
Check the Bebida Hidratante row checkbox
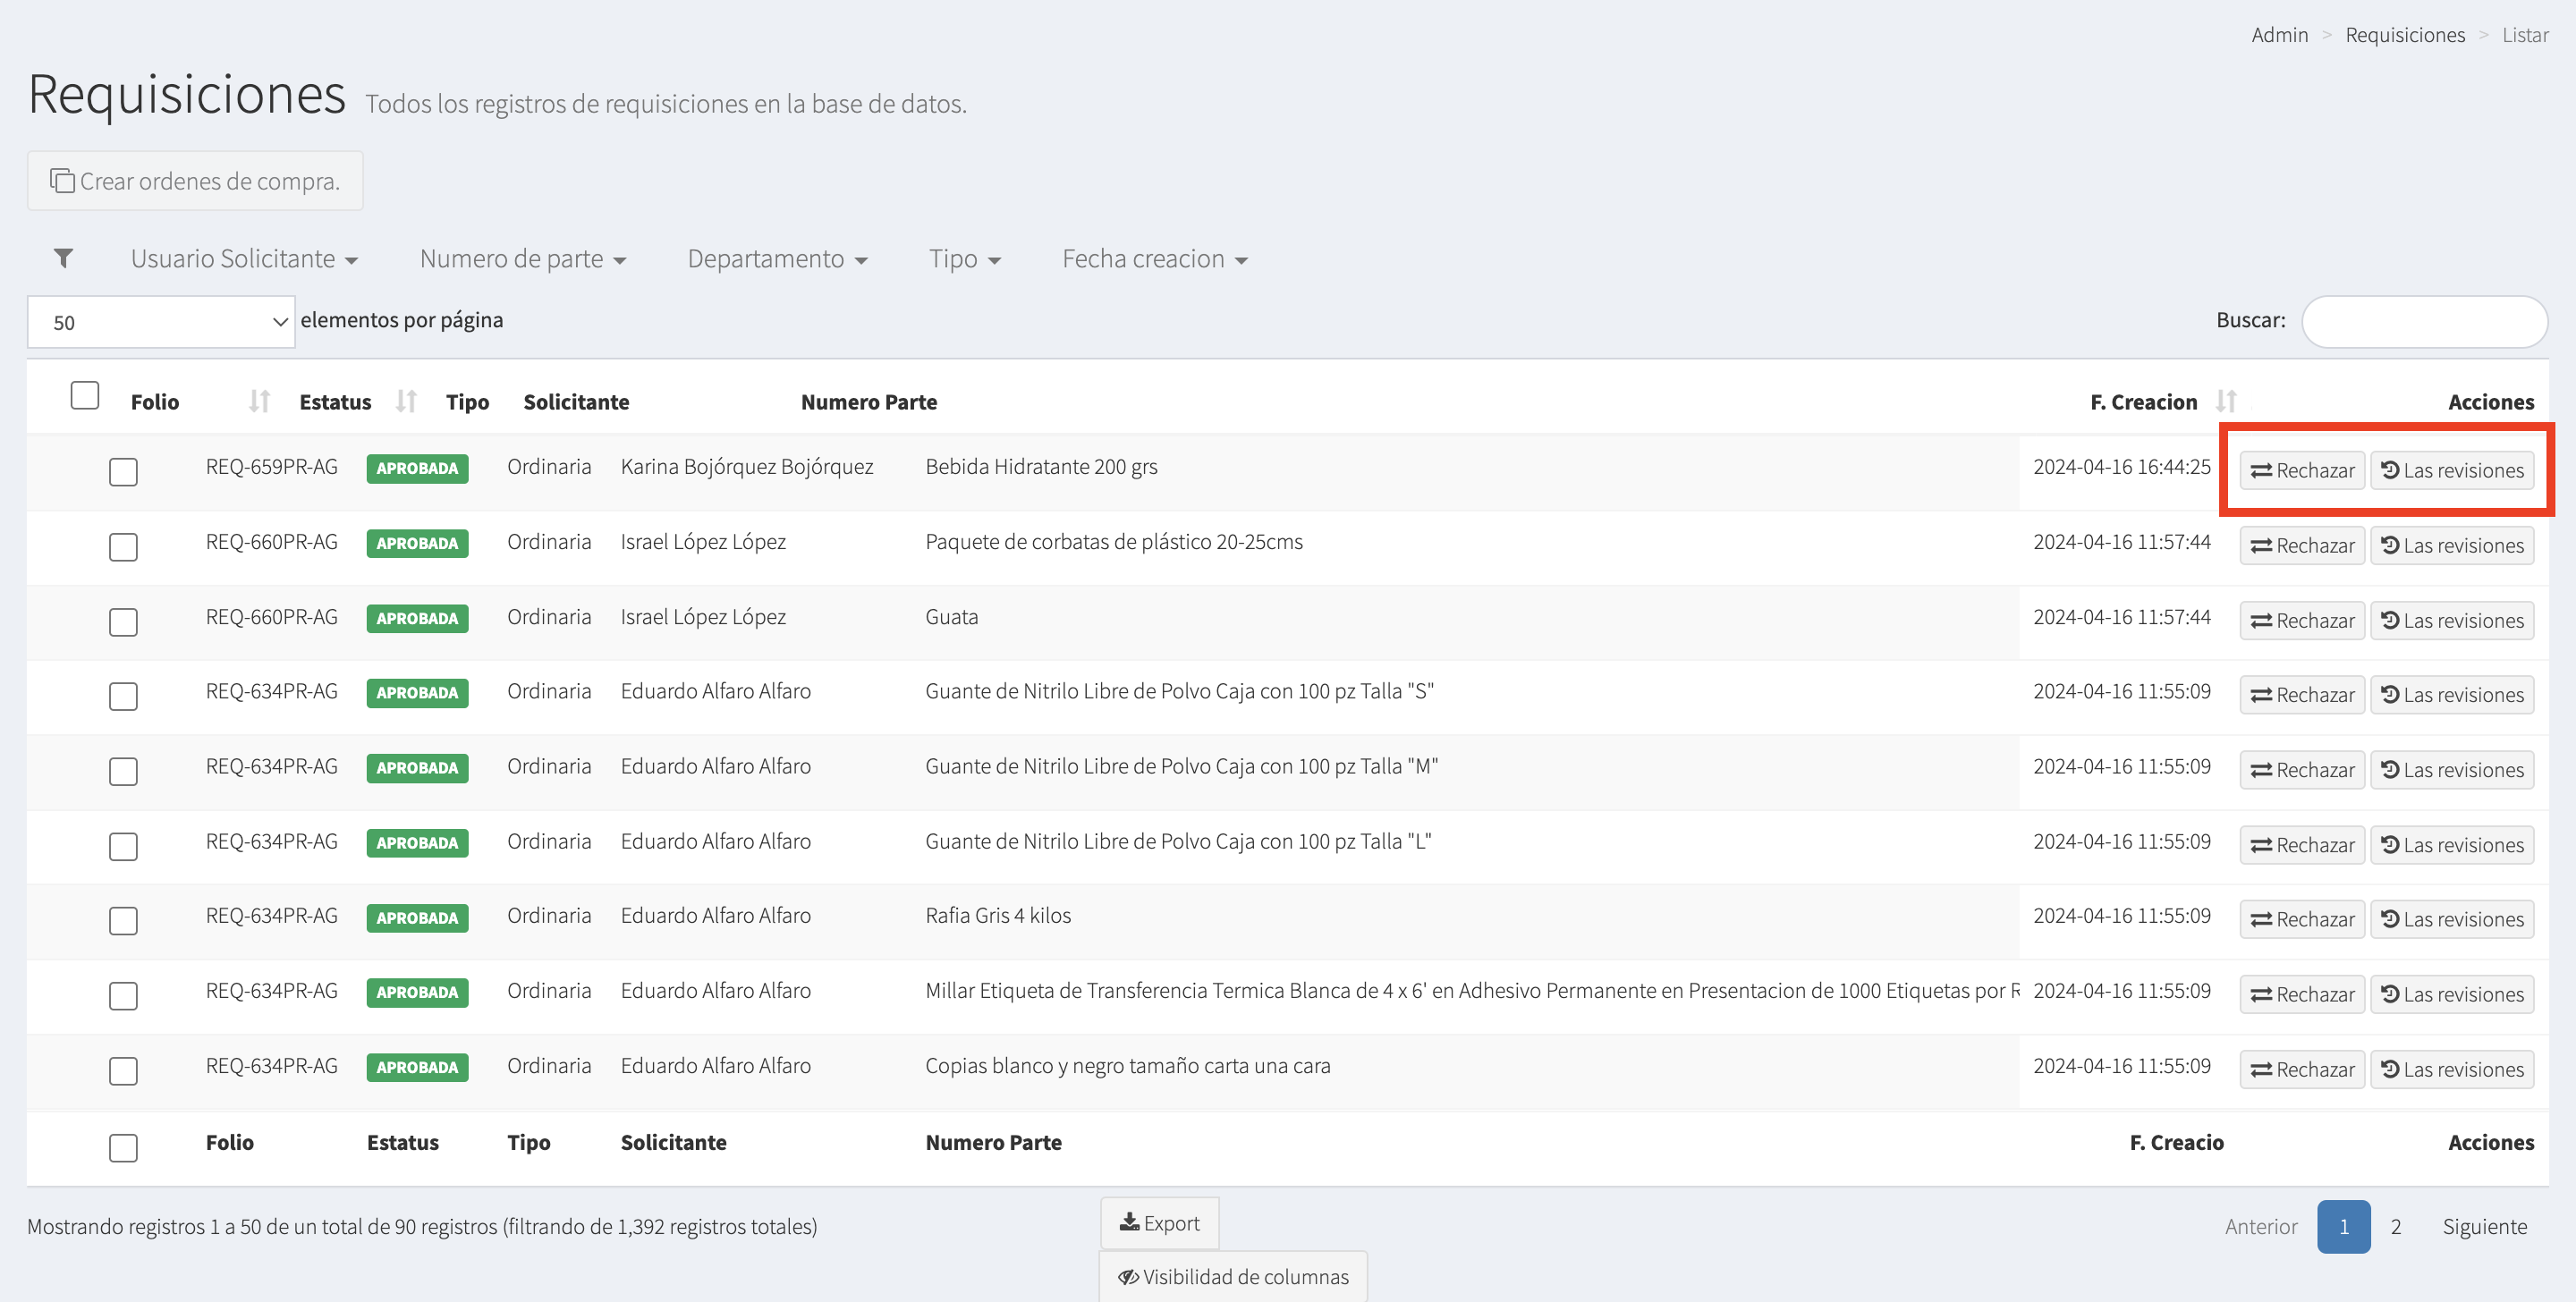pos(123,472)
